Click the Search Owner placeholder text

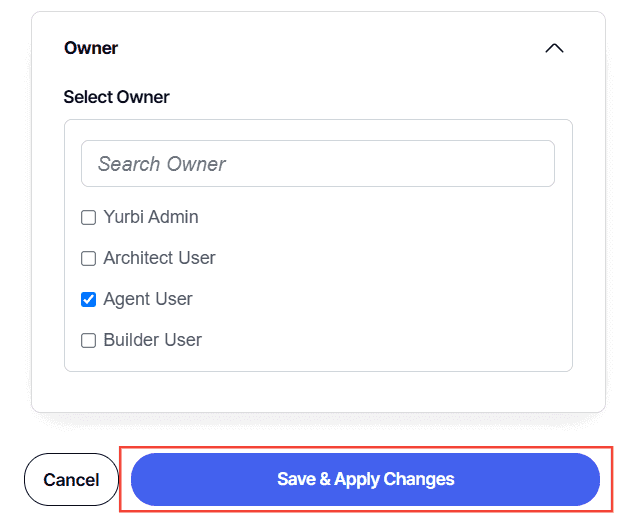click(x=162, y=164)
